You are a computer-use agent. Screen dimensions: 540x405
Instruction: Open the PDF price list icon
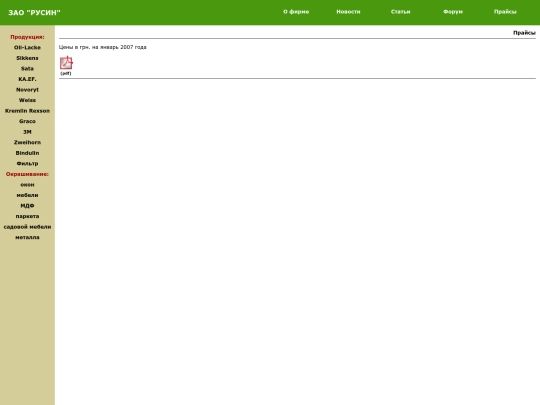pos(66,63)
